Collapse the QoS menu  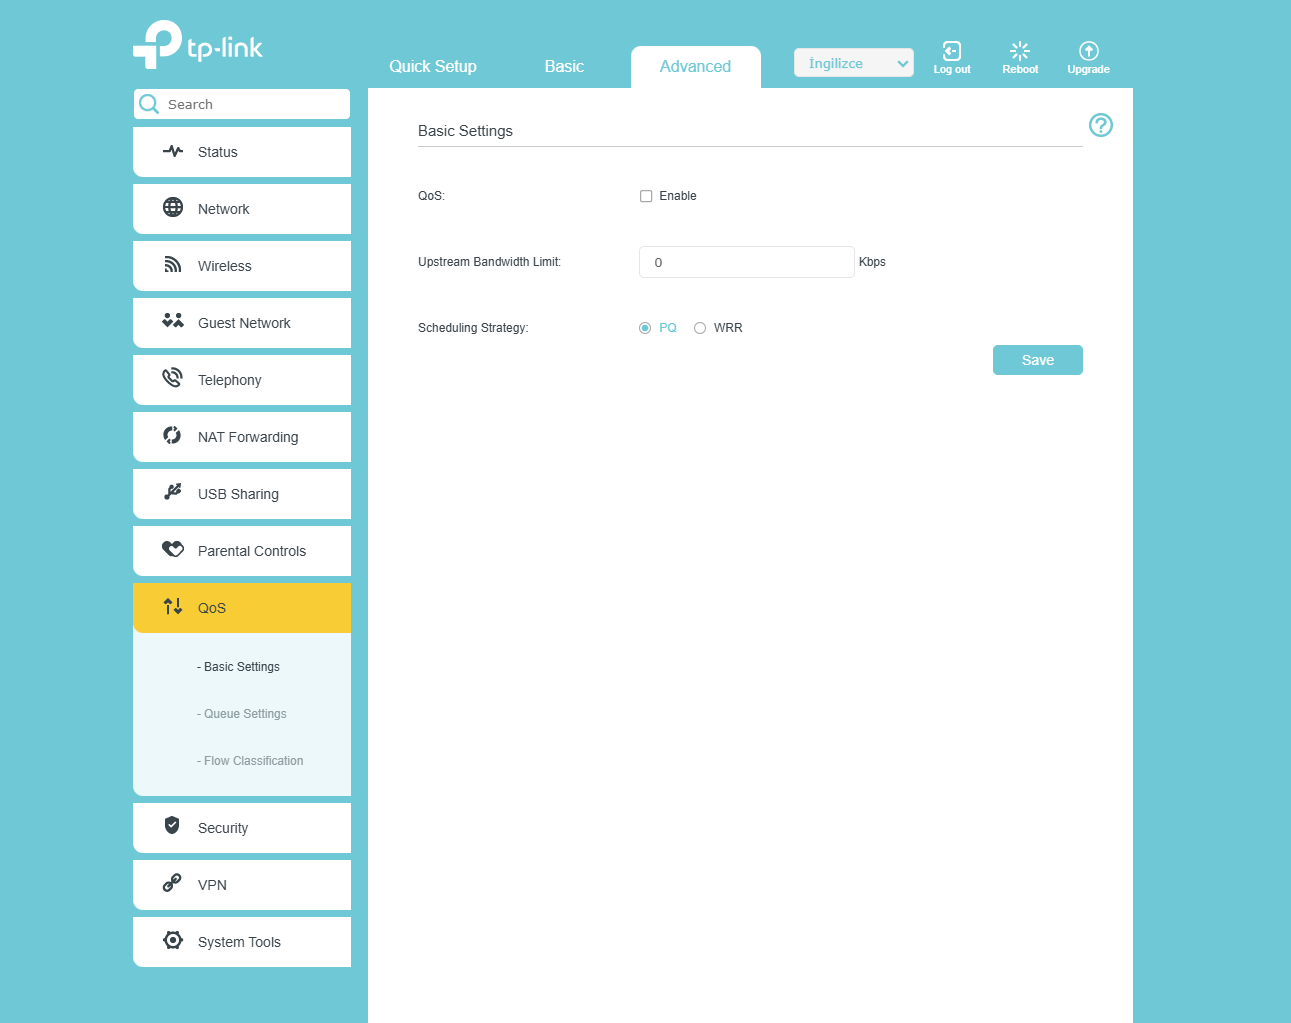pyautogui.click(x=242, y=608)
